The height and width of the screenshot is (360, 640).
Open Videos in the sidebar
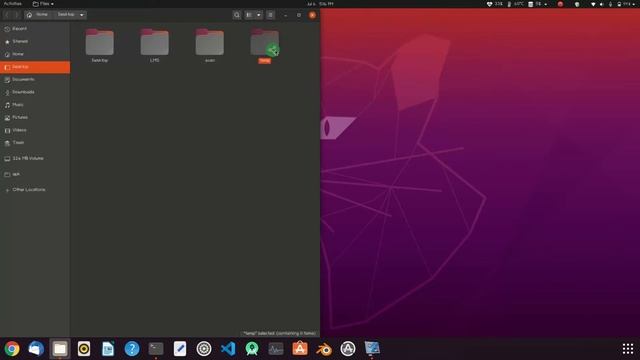(35, 130)
